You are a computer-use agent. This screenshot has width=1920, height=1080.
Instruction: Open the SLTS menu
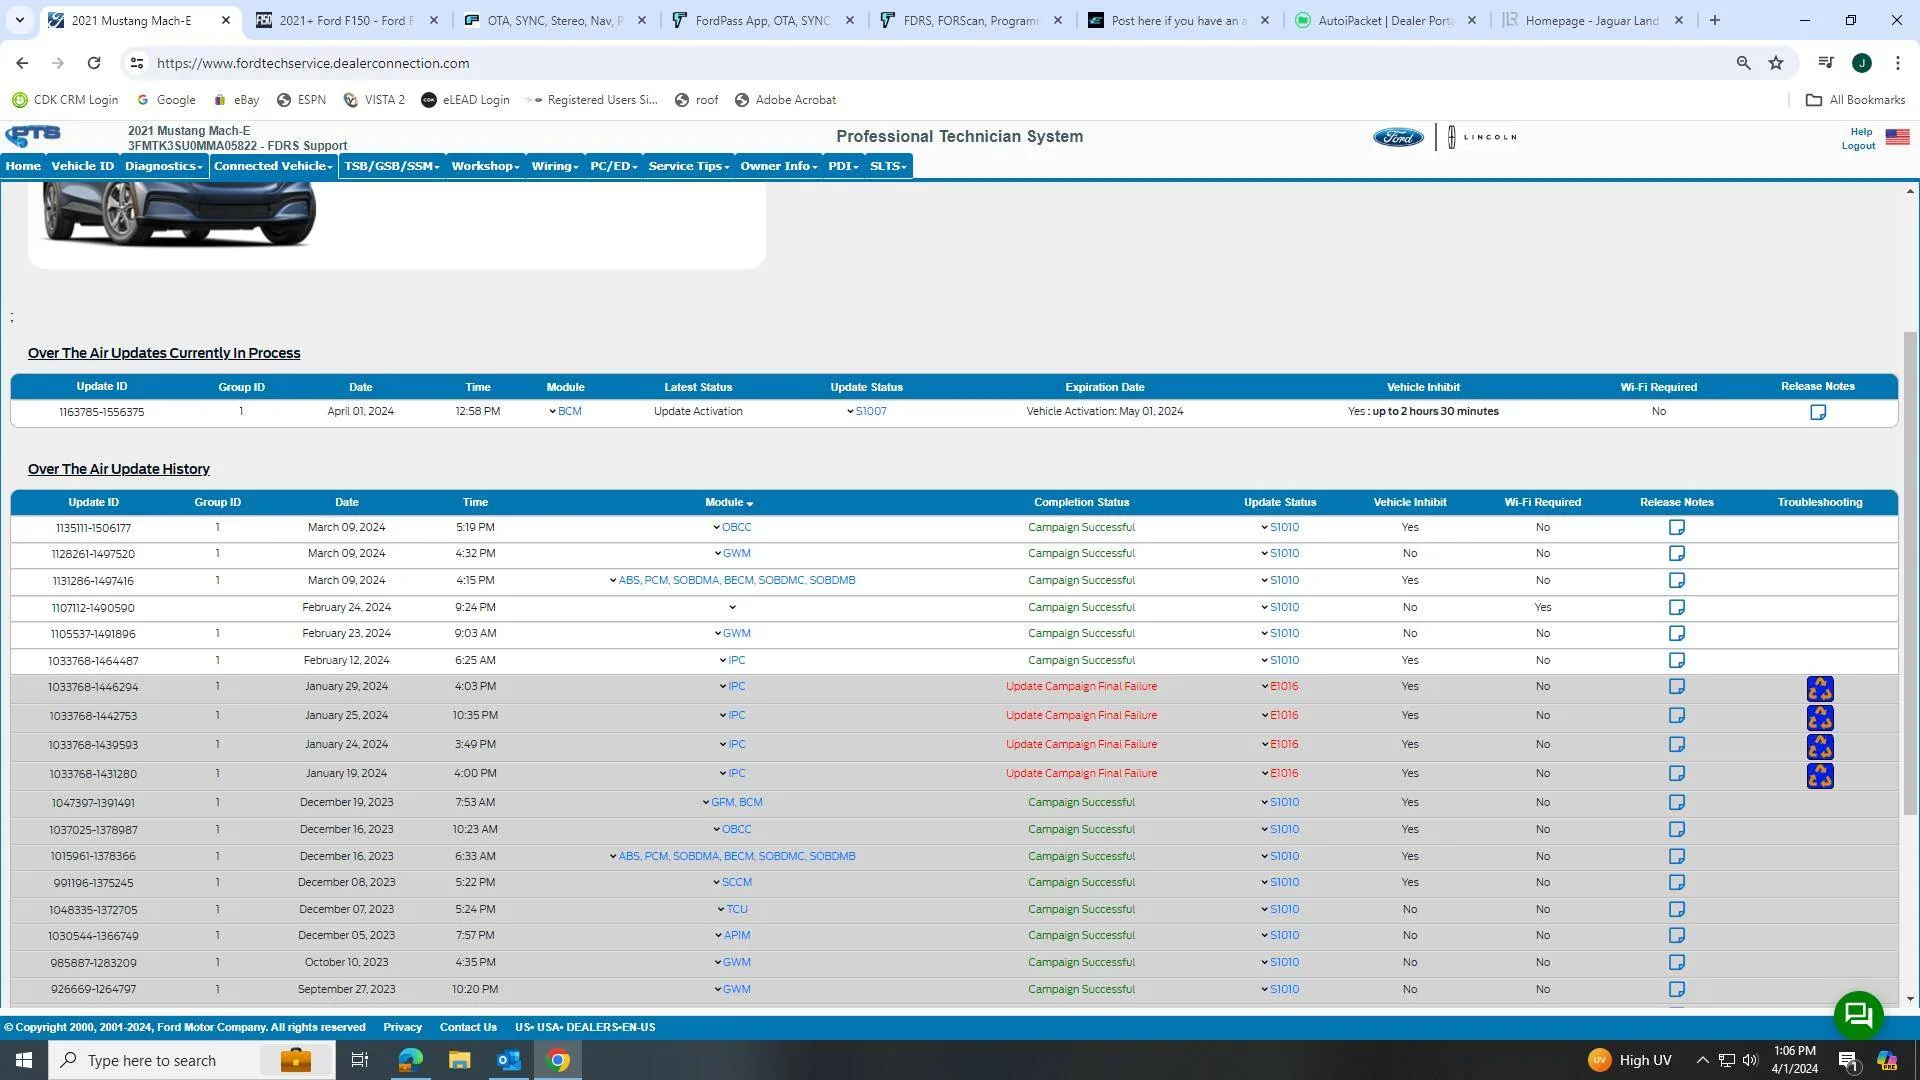tap(888, 166)
